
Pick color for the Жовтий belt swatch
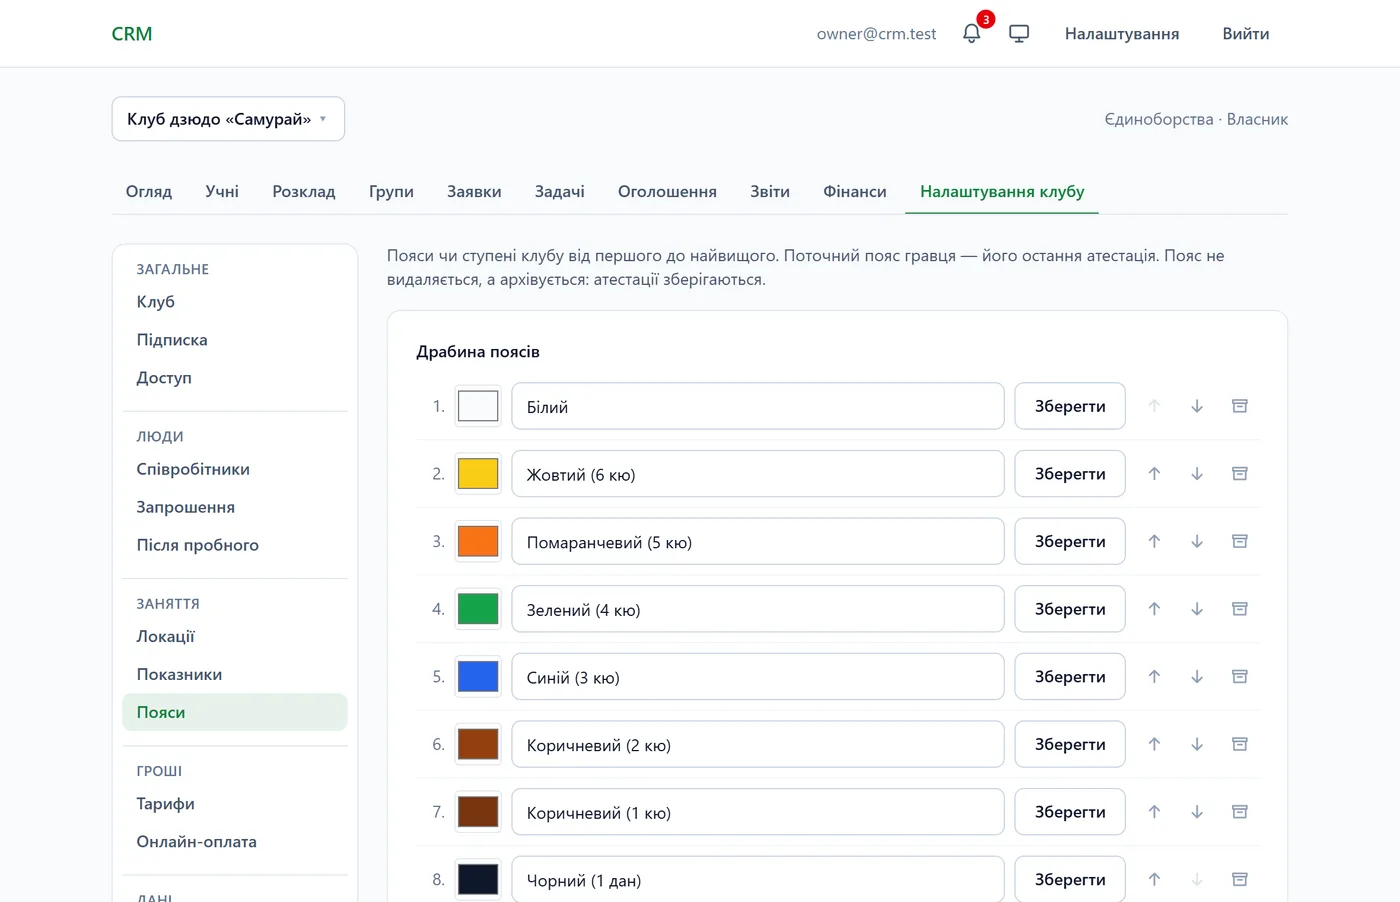click(478, 474)
